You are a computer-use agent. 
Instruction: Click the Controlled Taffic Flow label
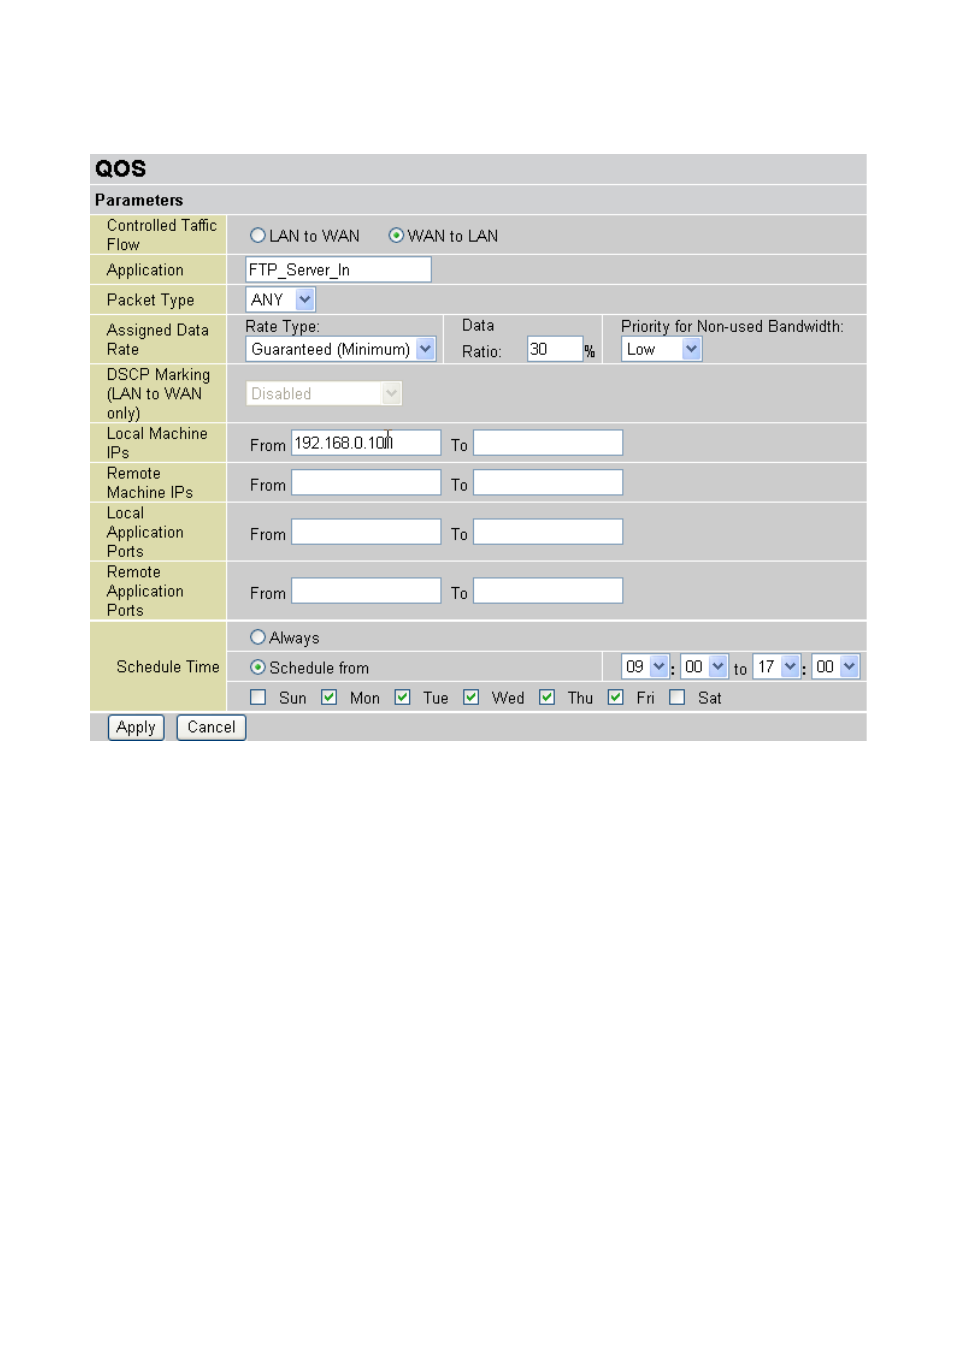pos(161,235)
